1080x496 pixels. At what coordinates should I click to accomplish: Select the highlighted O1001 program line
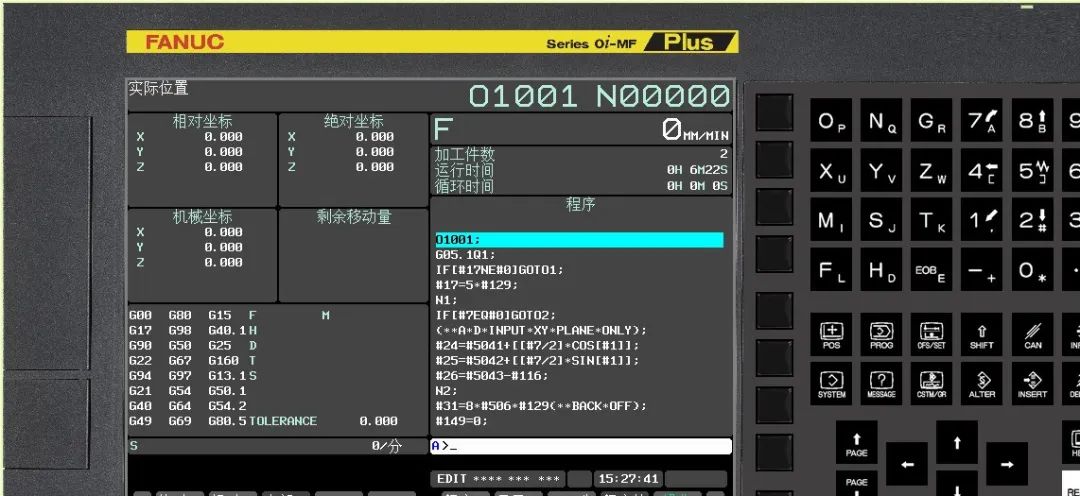point(579,240)
